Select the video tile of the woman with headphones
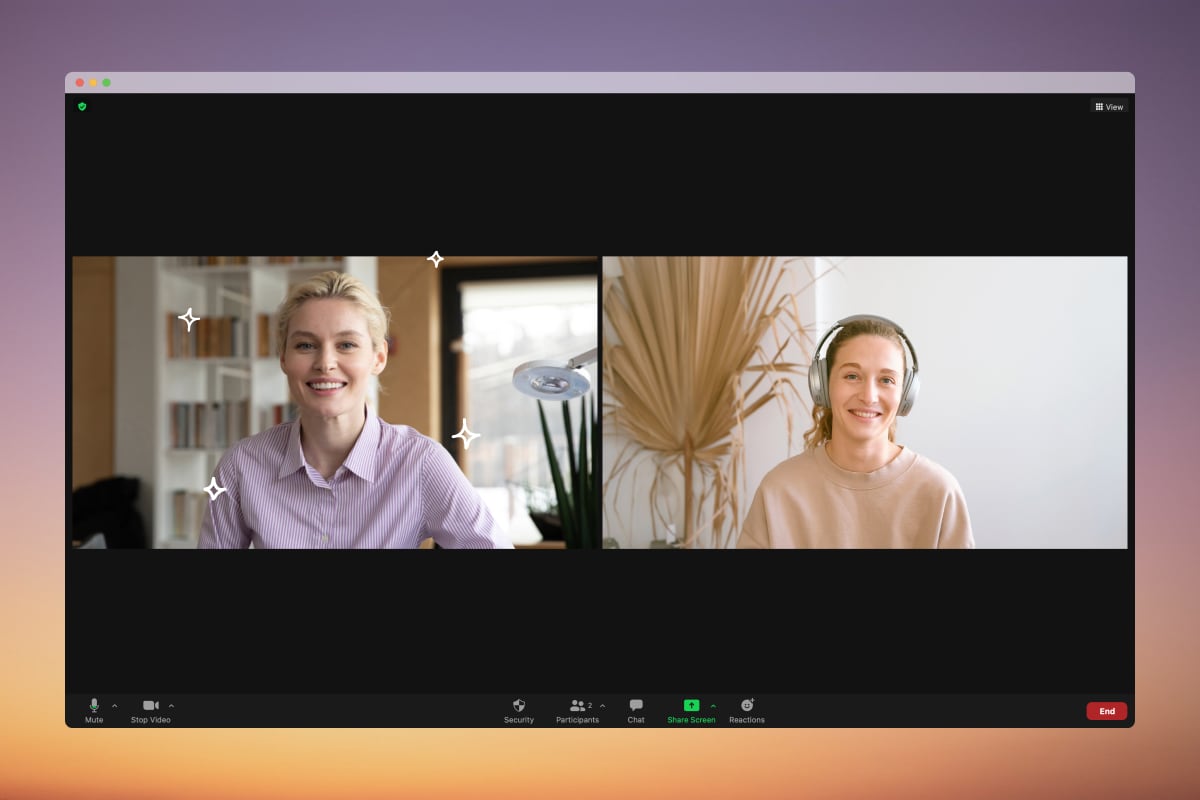 coord(865,402)
